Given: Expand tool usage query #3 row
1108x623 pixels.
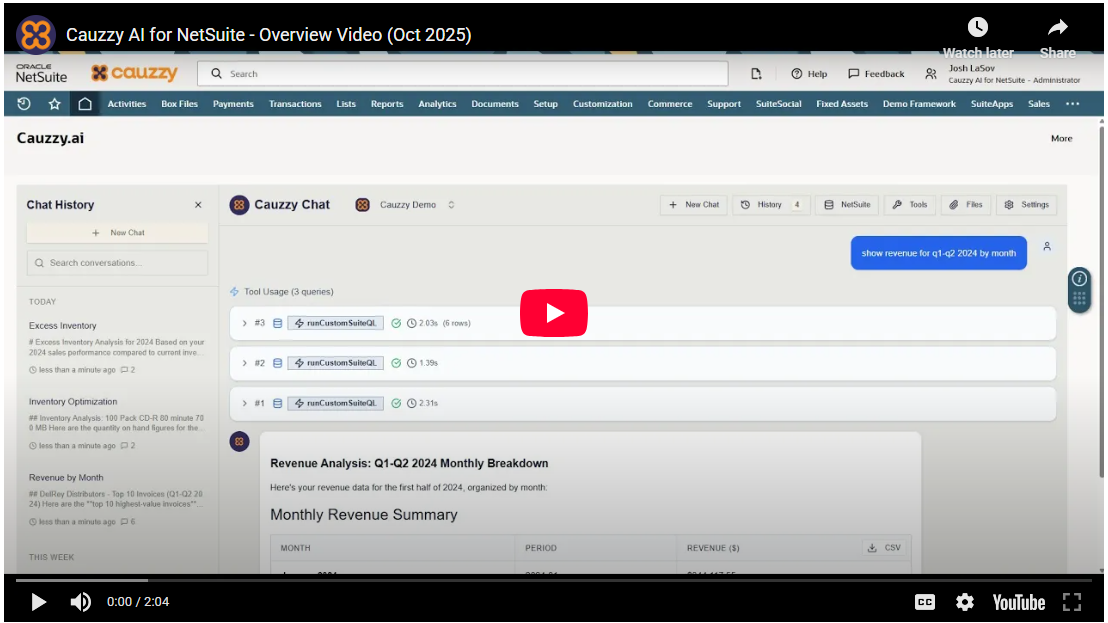Looking at the screenshot, I should pos(244,323).
